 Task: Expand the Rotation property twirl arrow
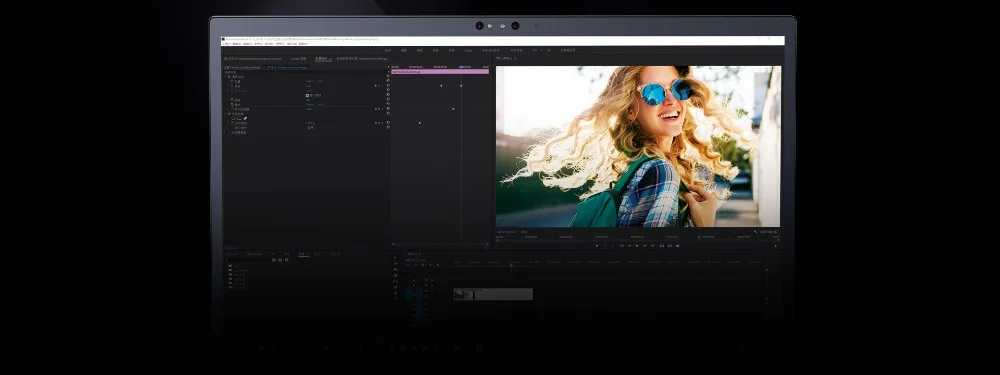pos(228,100)
